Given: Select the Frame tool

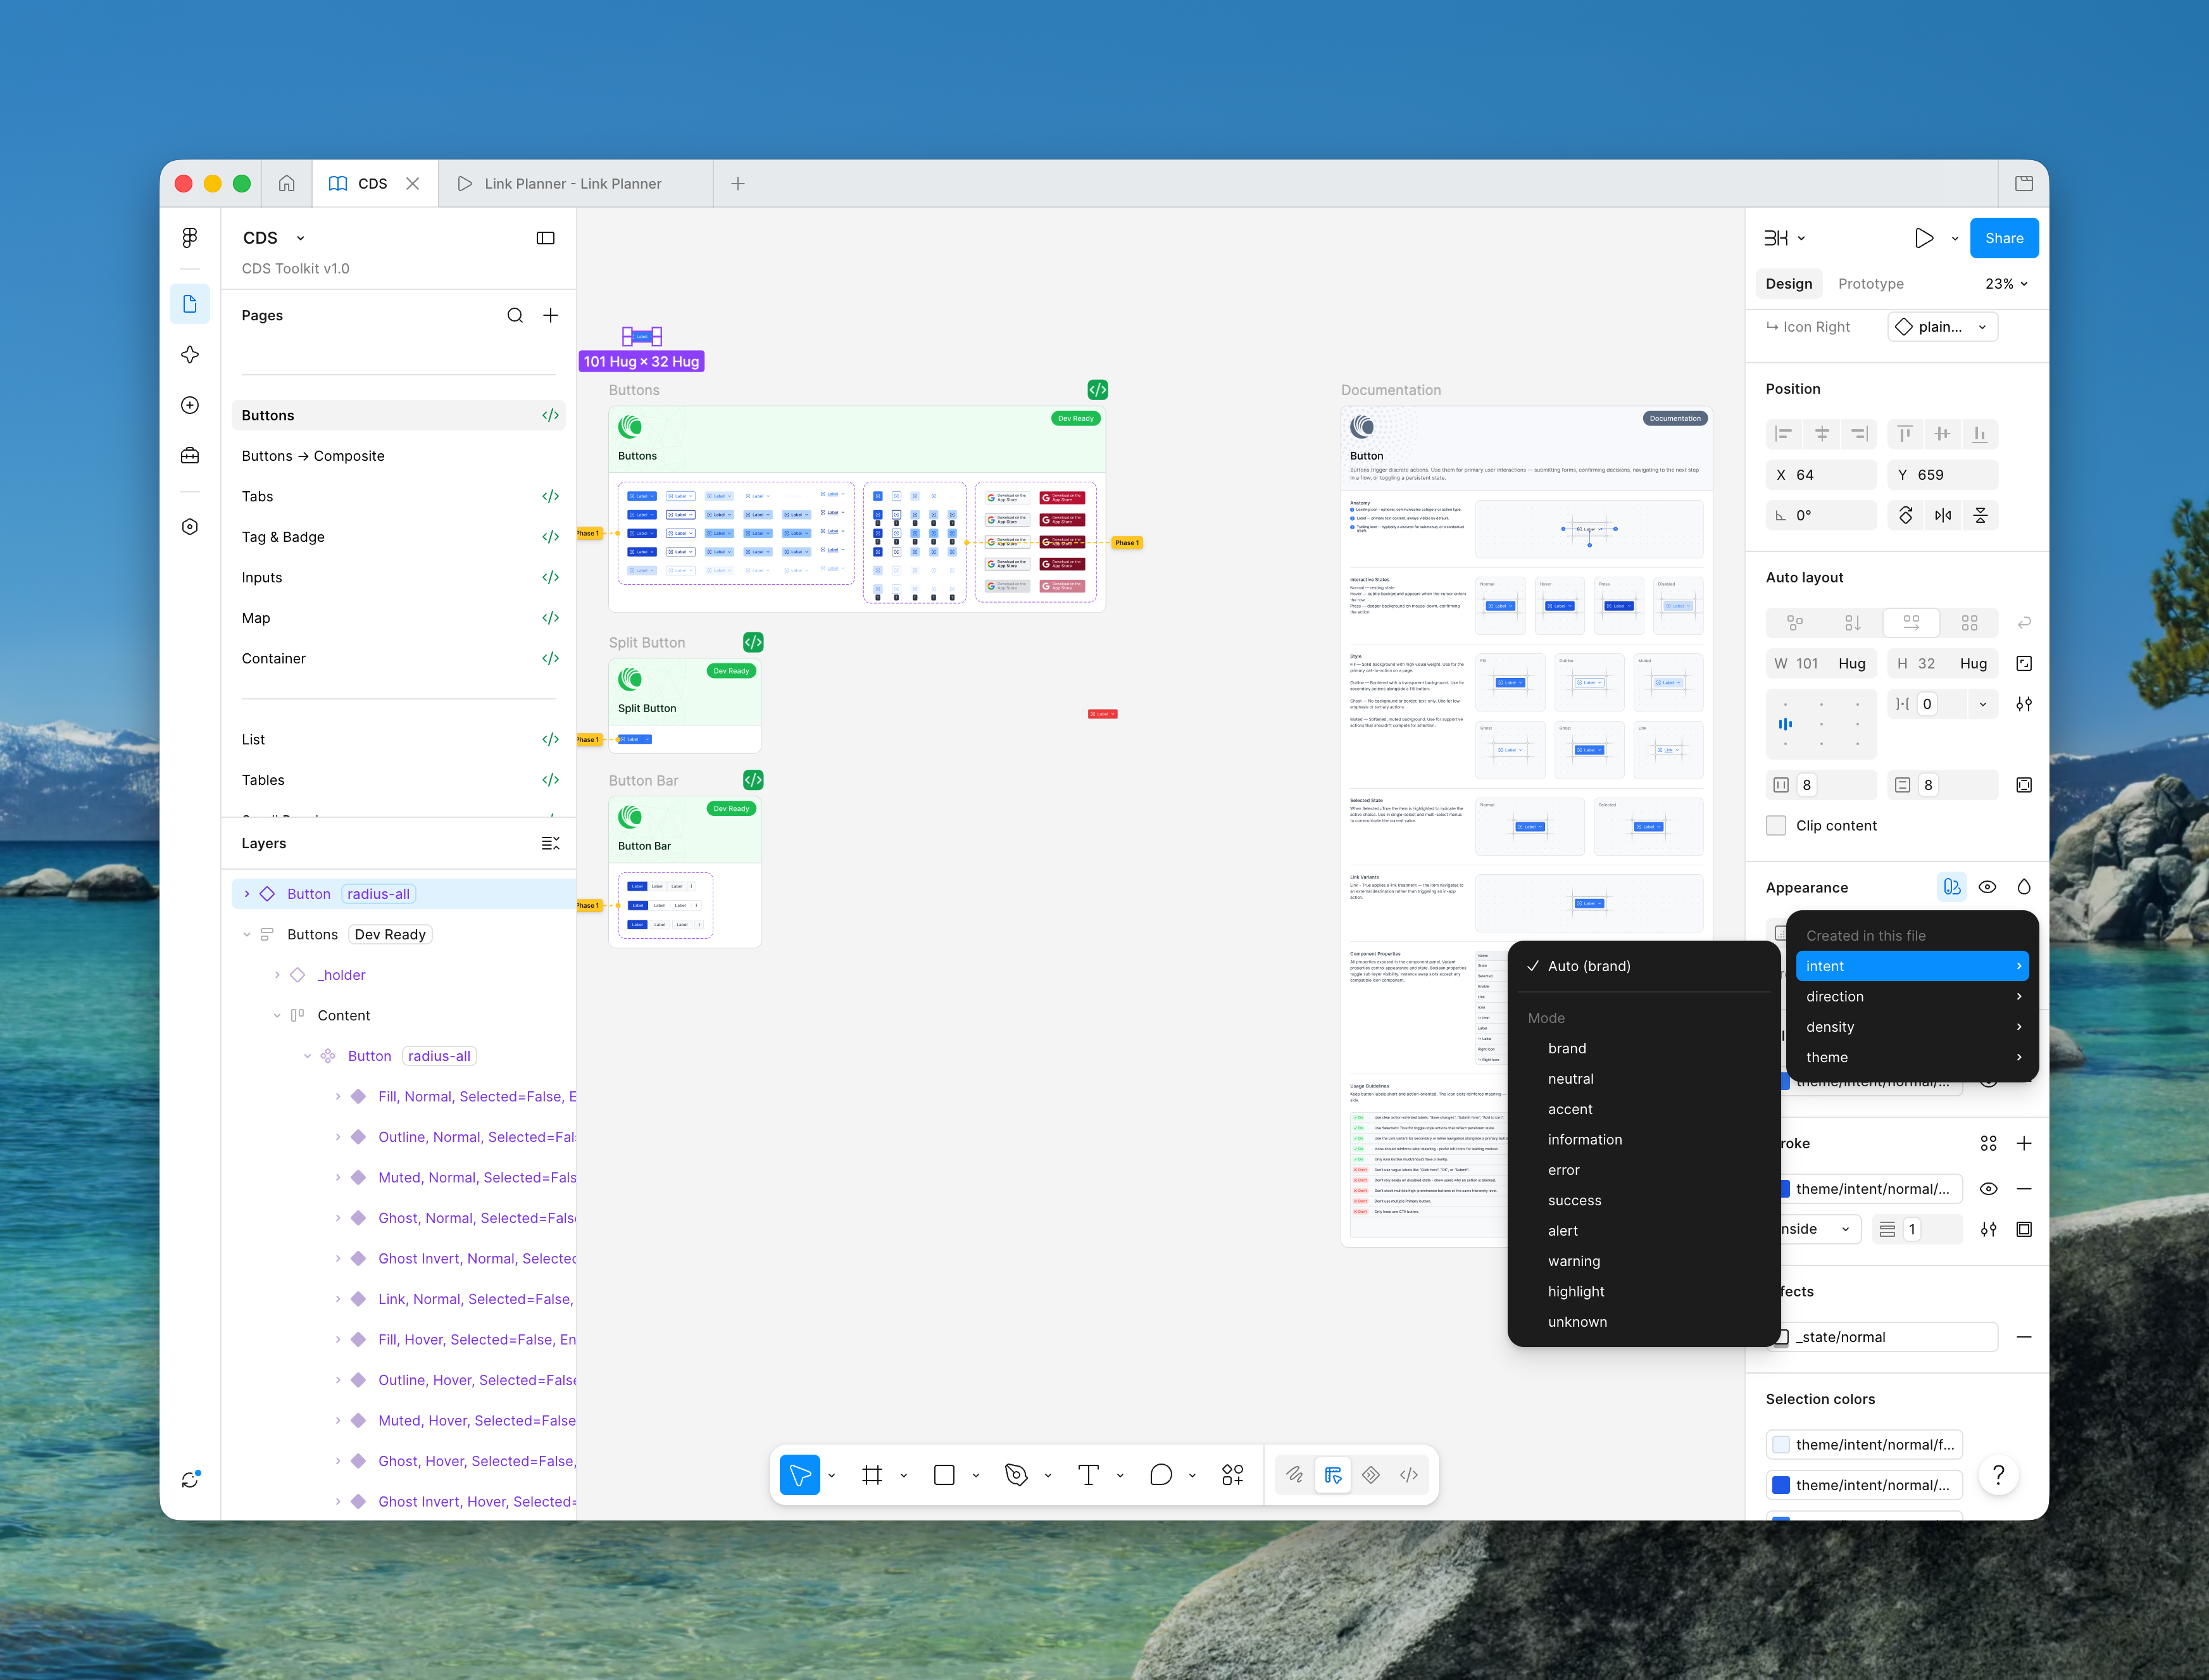Looking at the screenshot, I should [872, 1475].
